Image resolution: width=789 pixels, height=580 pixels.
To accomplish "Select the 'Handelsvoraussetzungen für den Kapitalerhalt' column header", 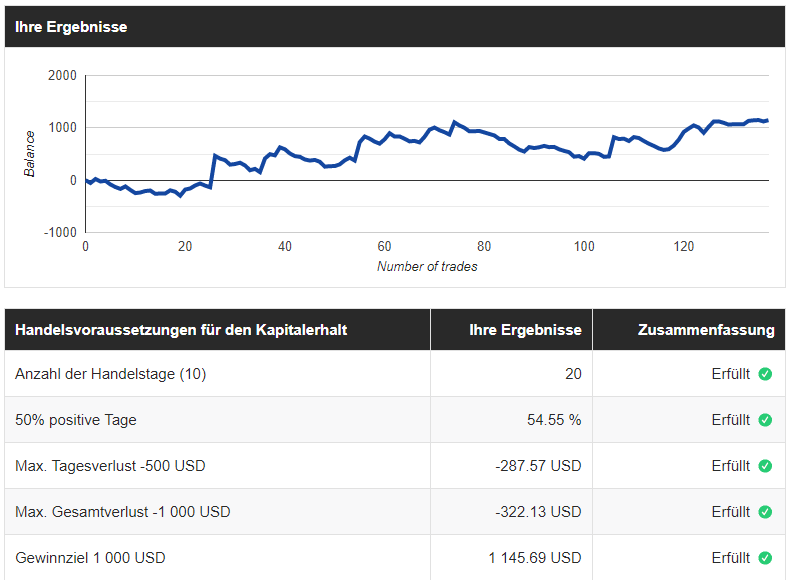I will 181,329.
